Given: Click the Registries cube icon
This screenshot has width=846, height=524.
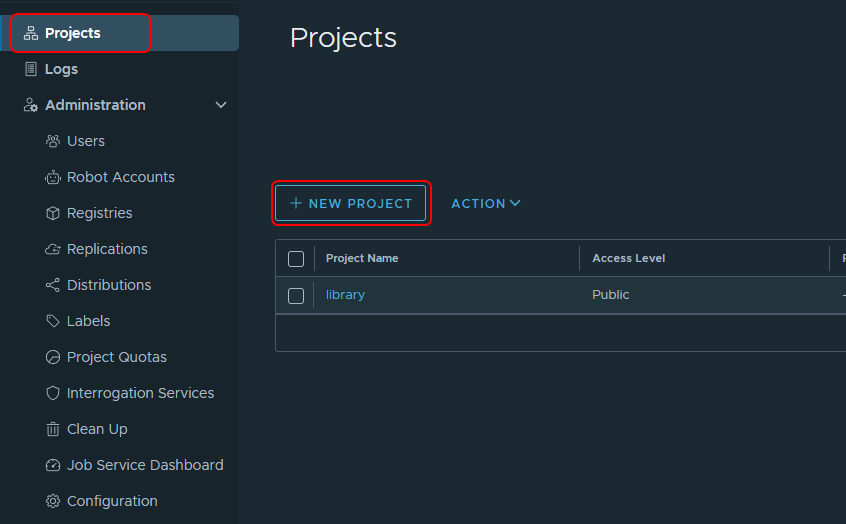Looking at the screenshot, I should pyautogui.click(x=53, y=213).
